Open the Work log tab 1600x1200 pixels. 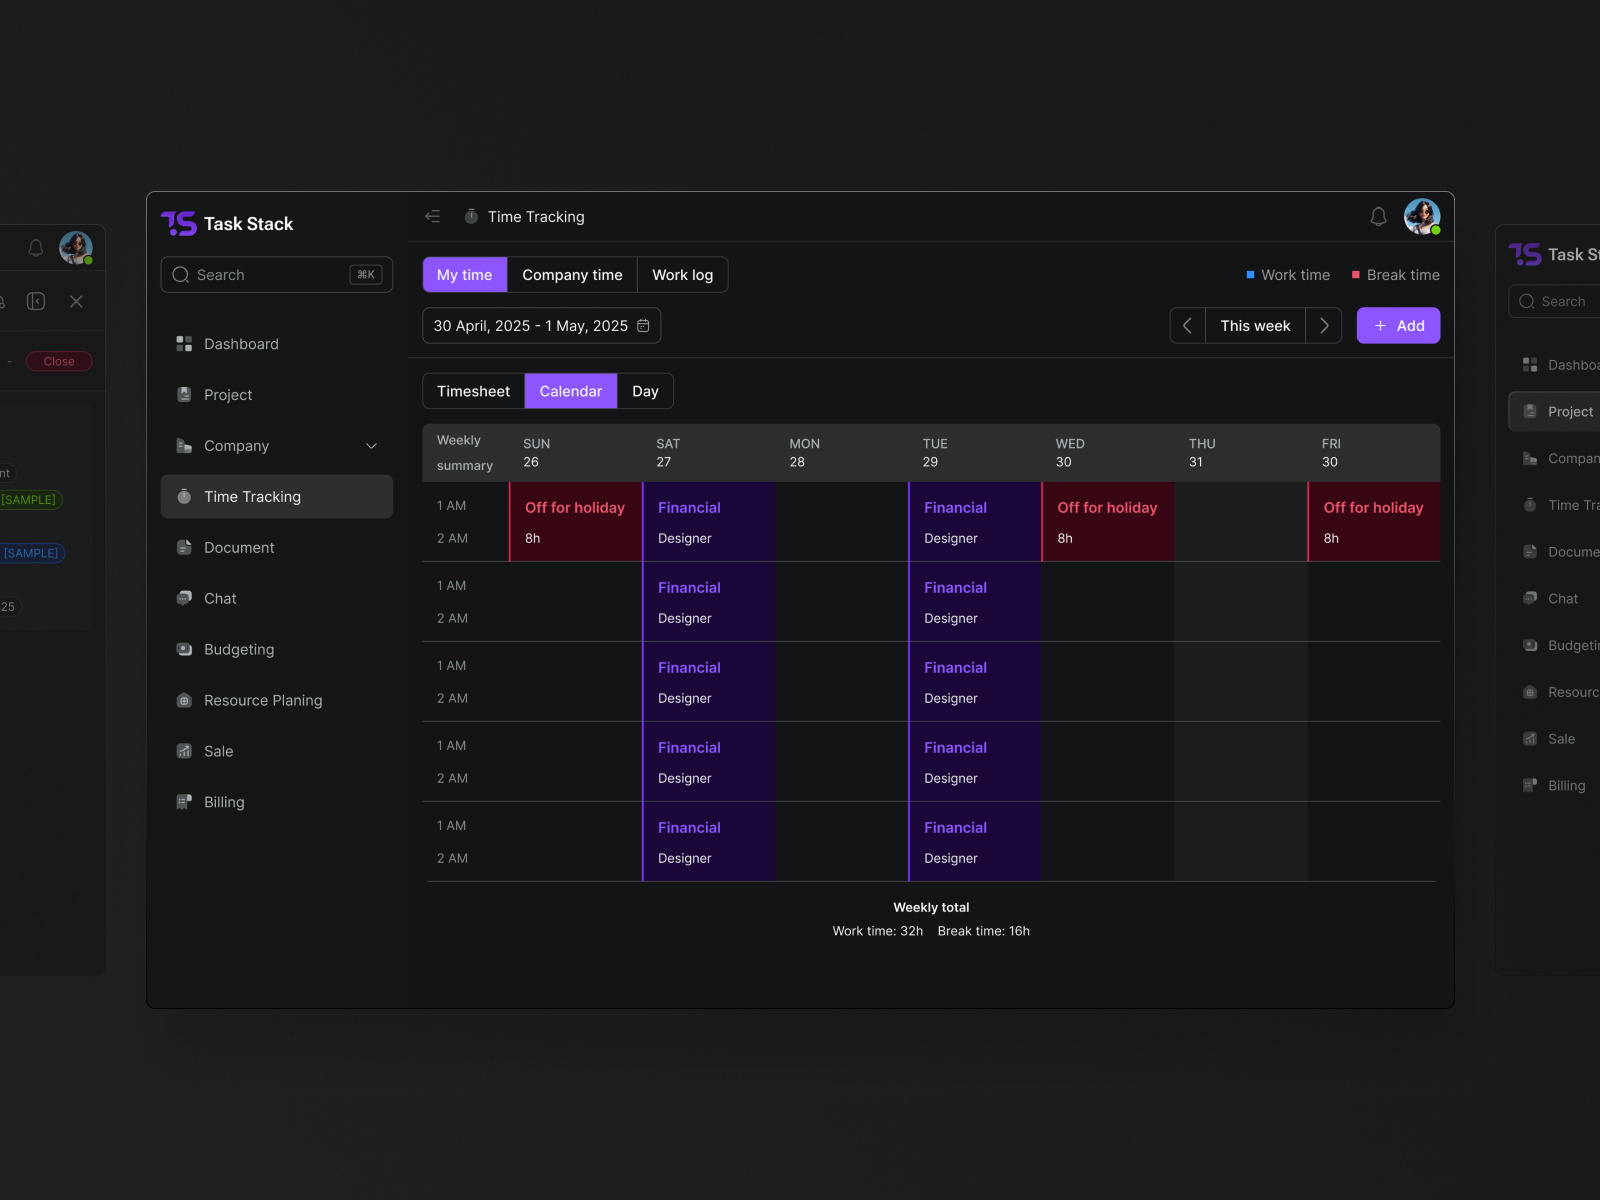pyautogui.click(x=682, y=274)
